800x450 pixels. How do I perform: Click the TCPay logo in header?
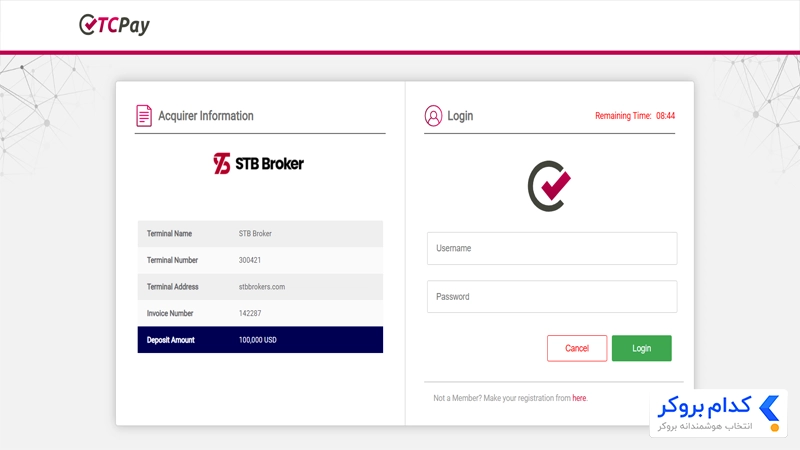pyautogui.click(x=114, y=24)
